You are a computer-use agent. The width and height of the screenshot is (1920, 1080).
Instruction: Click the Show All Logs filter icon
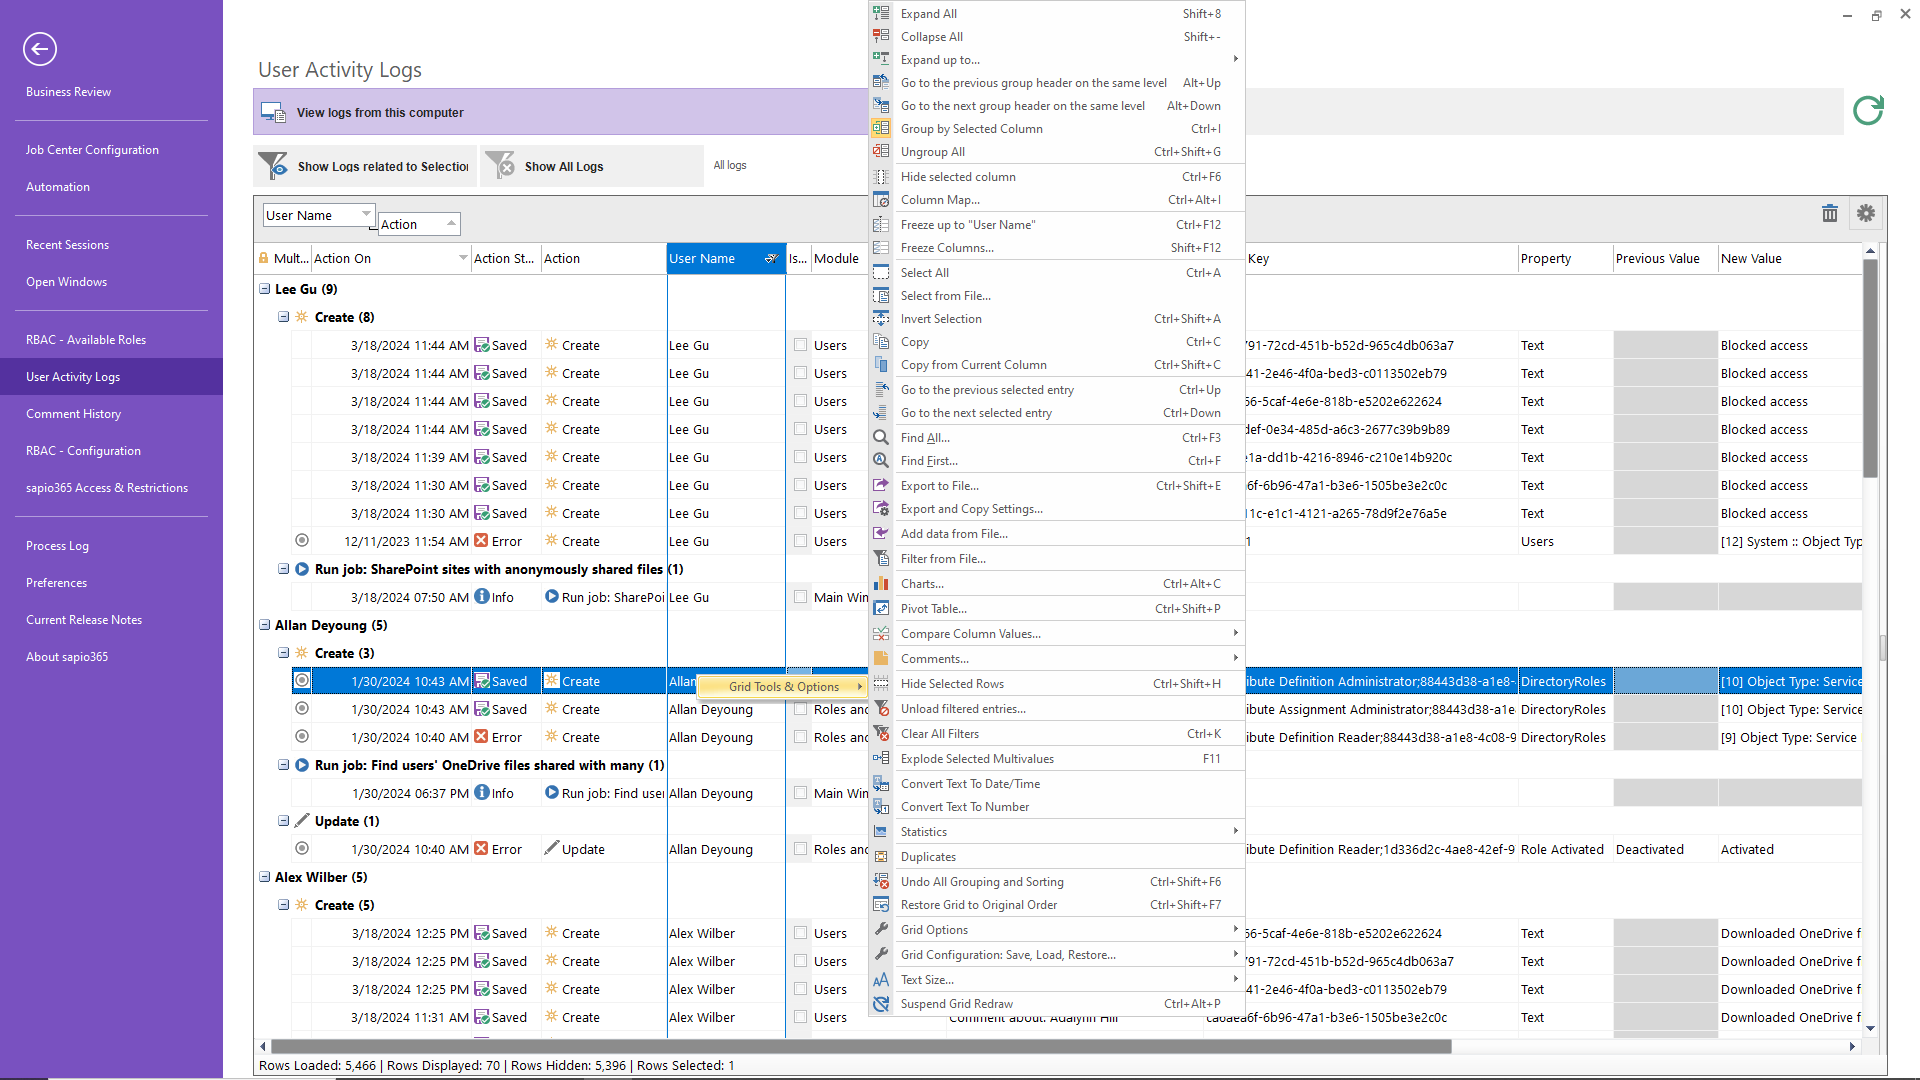pyautogui.click(x=500, y=166)
